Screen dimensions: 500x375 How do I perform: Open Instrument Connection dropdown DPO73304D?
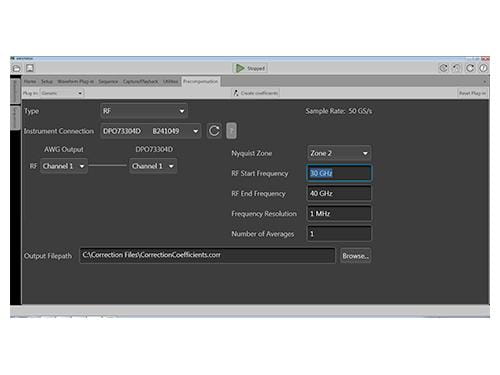(151, 131)
